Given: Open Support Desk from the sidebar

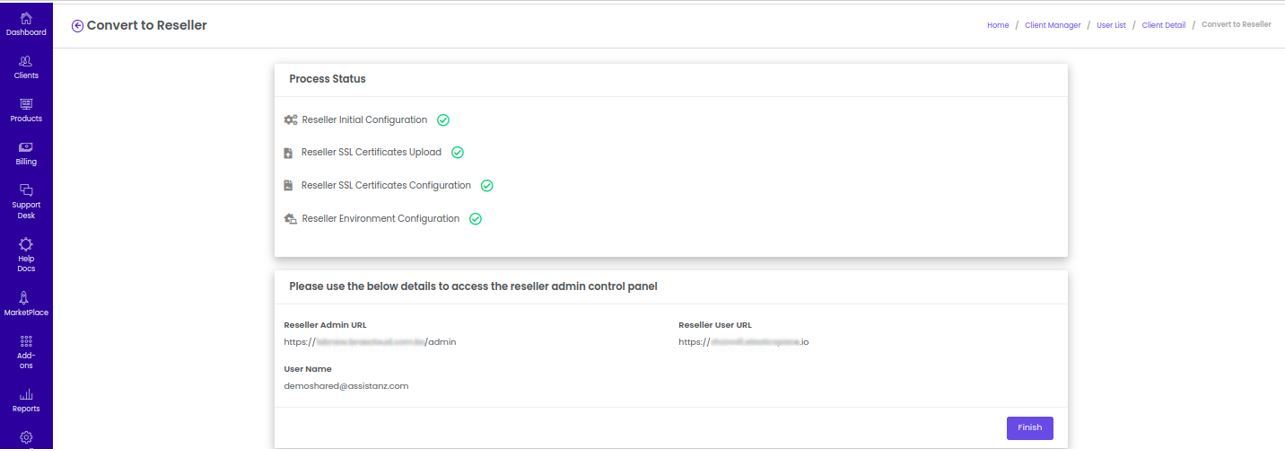Looking at the screenshot, I should (26, 201).
